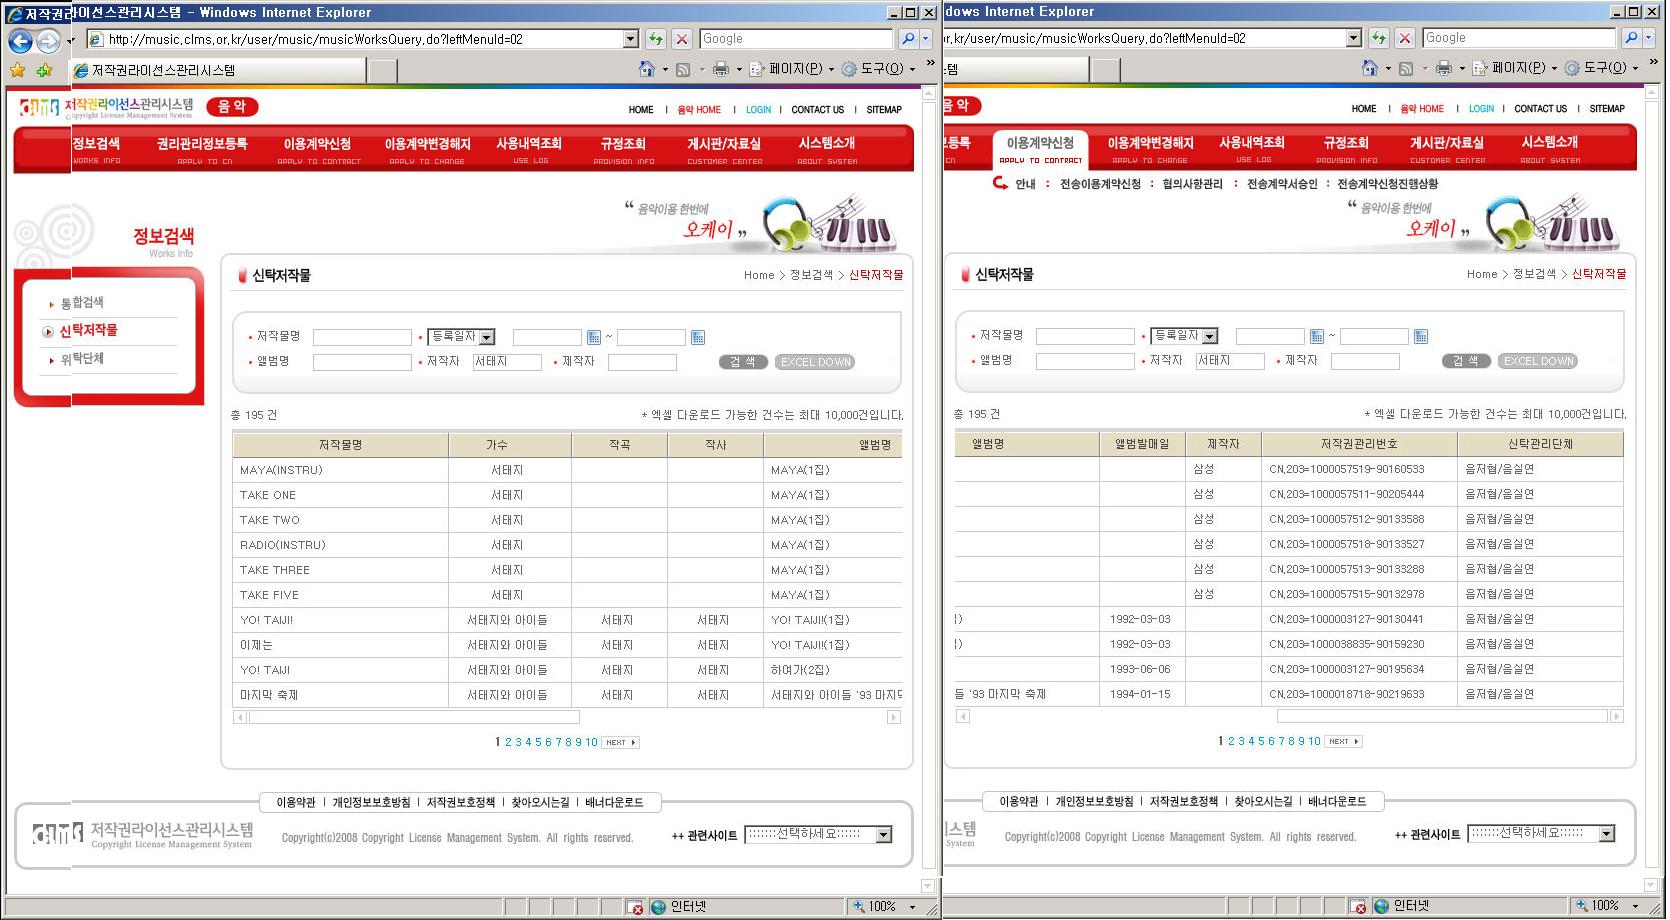Click Home icon in right window toolbar
Screen dimensions: 1670x920
pyautogui.click(x=1370, y=68)
